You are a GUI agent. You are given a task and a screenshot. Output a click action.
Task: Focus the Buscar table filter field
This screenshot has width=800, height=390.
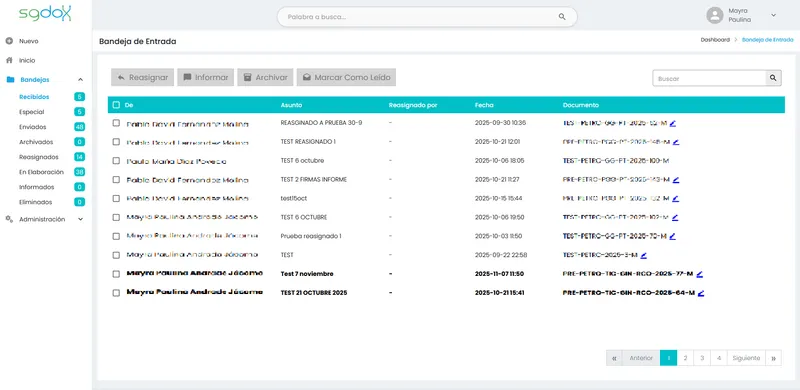pyautogui.click(x=709, y=78)
